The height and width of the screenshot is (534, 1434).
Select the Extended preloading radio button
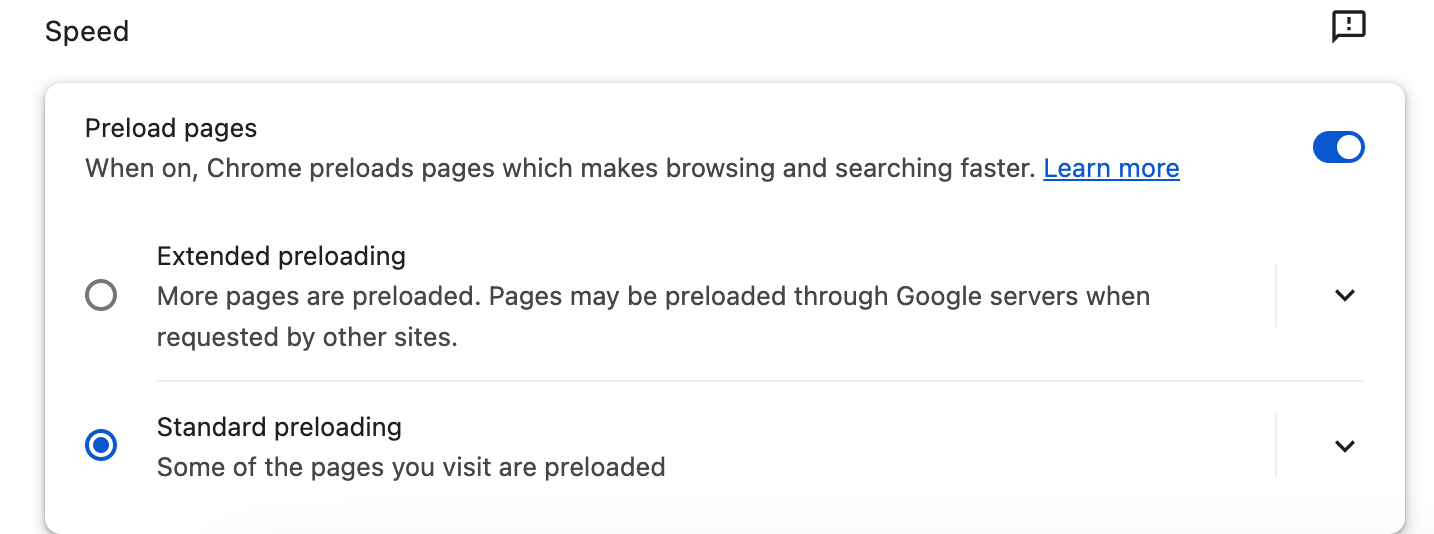(x=101, y=296)
